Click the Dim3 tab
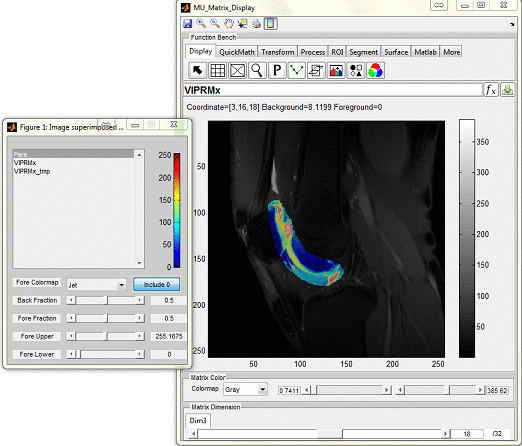522x446 pixels. tap(198, 421)
